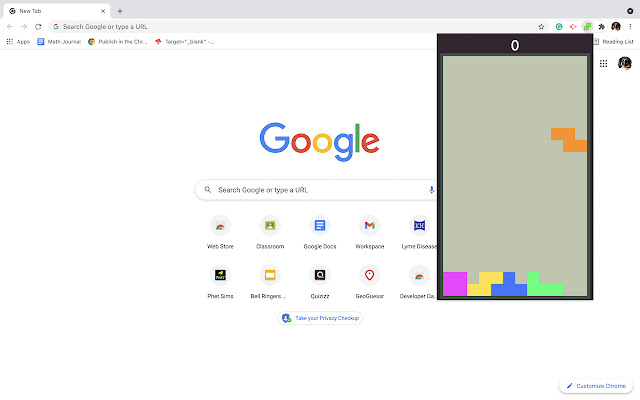640x400 pixels.
Task: Toggle the green Tetris extension icon
Action: pos(587,27)
